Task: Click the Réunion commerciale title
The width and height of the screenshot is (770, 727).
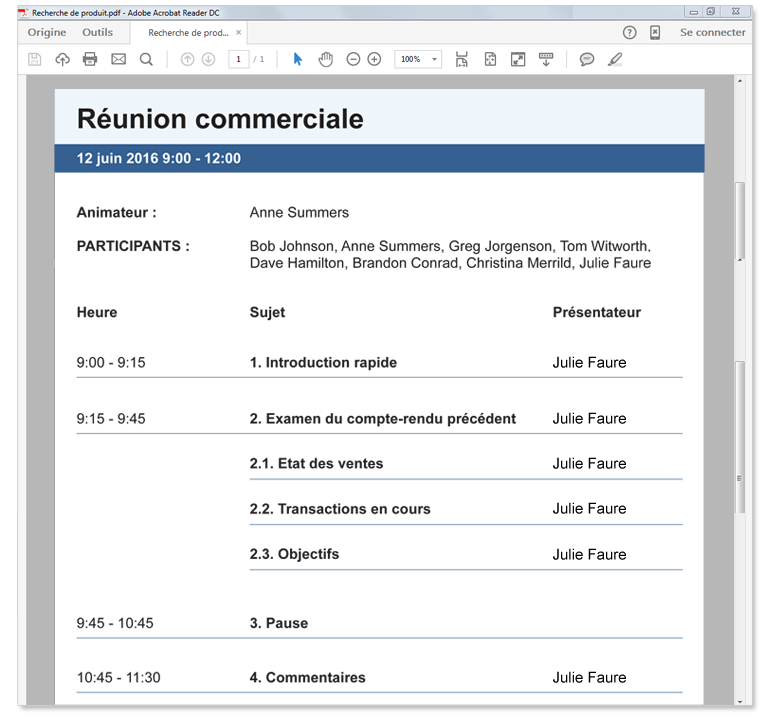Action: point(220,119)
